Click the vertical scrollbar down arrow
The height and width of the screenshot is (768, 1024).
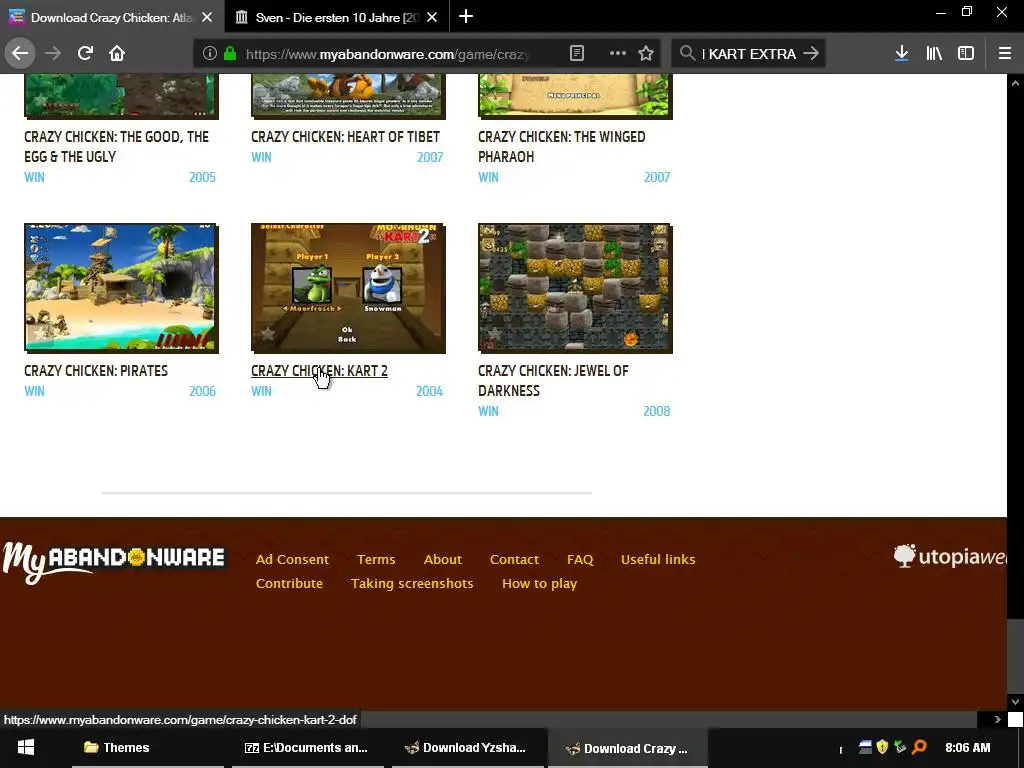pyautogui.click(x=1015, y=702)
